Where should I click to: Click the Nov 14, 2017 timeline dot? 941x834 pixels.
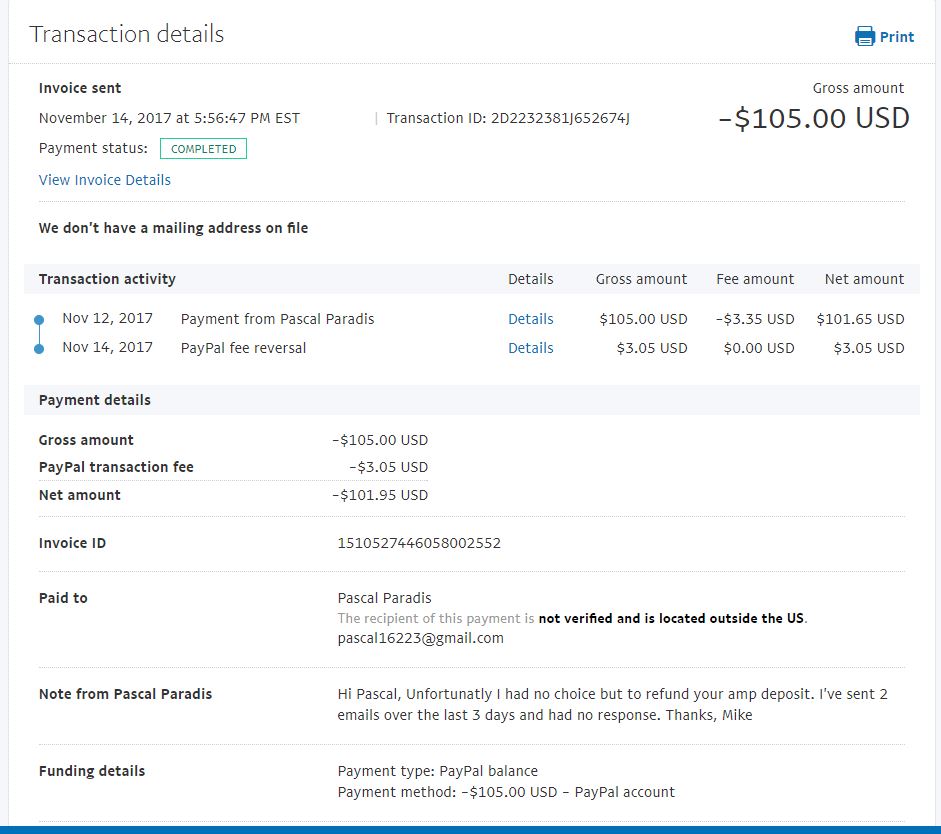tap(39, 349)
